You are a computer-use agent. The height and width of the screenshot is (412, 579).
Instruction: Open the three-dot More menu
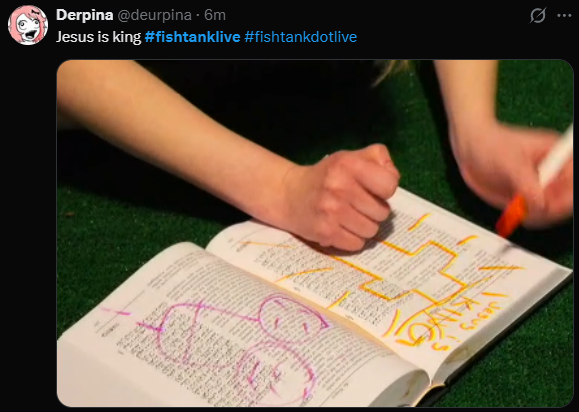[x=564, y=16]
